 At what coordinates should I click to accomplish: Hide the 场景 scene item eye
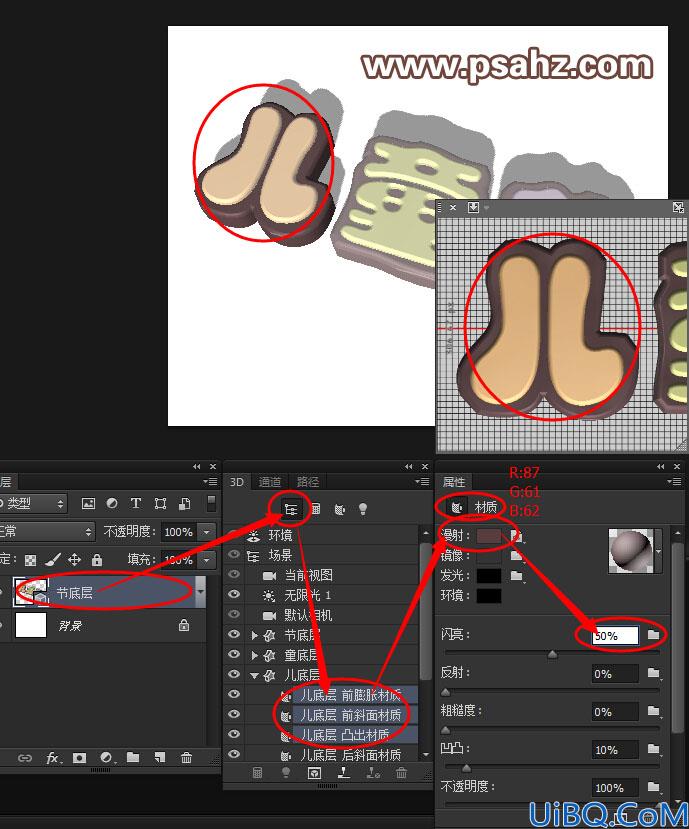tap(234, 555)
